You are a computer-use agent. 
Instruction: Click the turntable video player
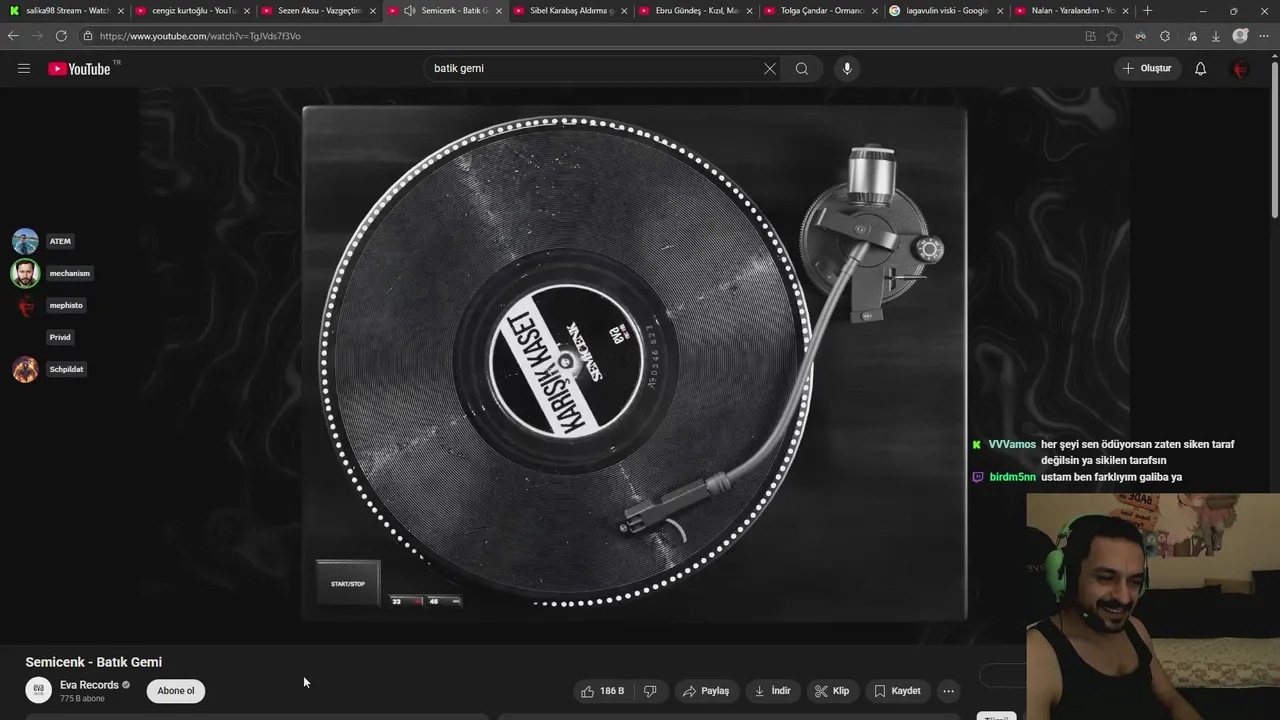(635, 364)
